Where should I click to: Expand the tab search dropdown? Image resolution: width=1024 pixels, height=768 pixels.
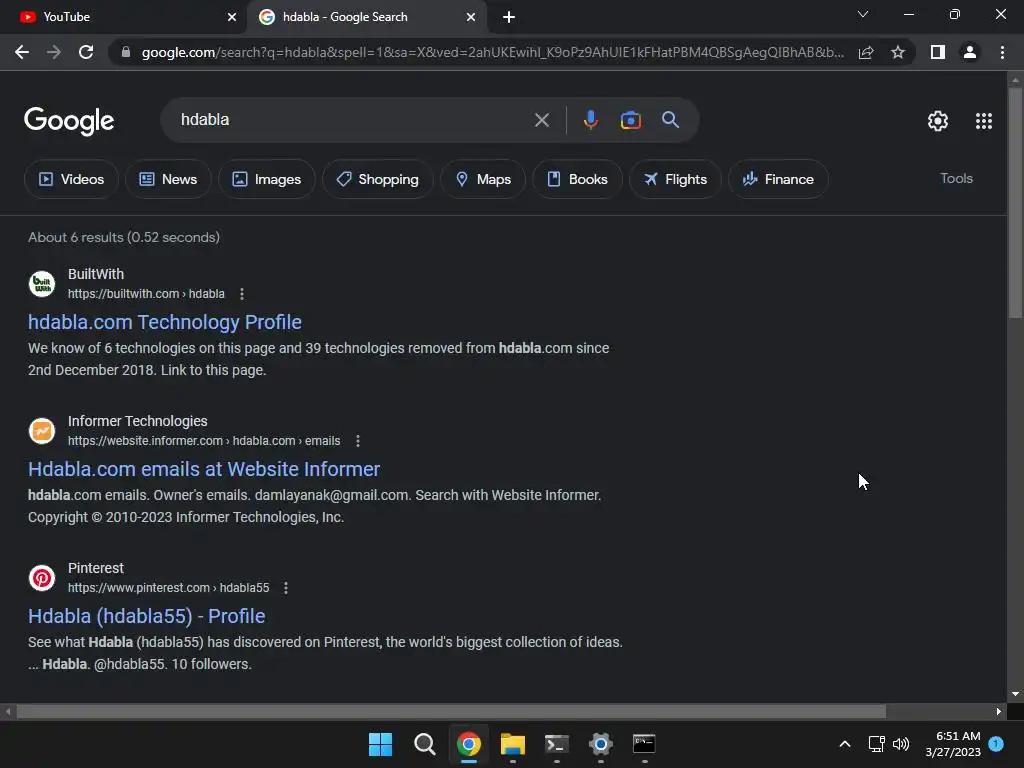[x=863, y=14]
